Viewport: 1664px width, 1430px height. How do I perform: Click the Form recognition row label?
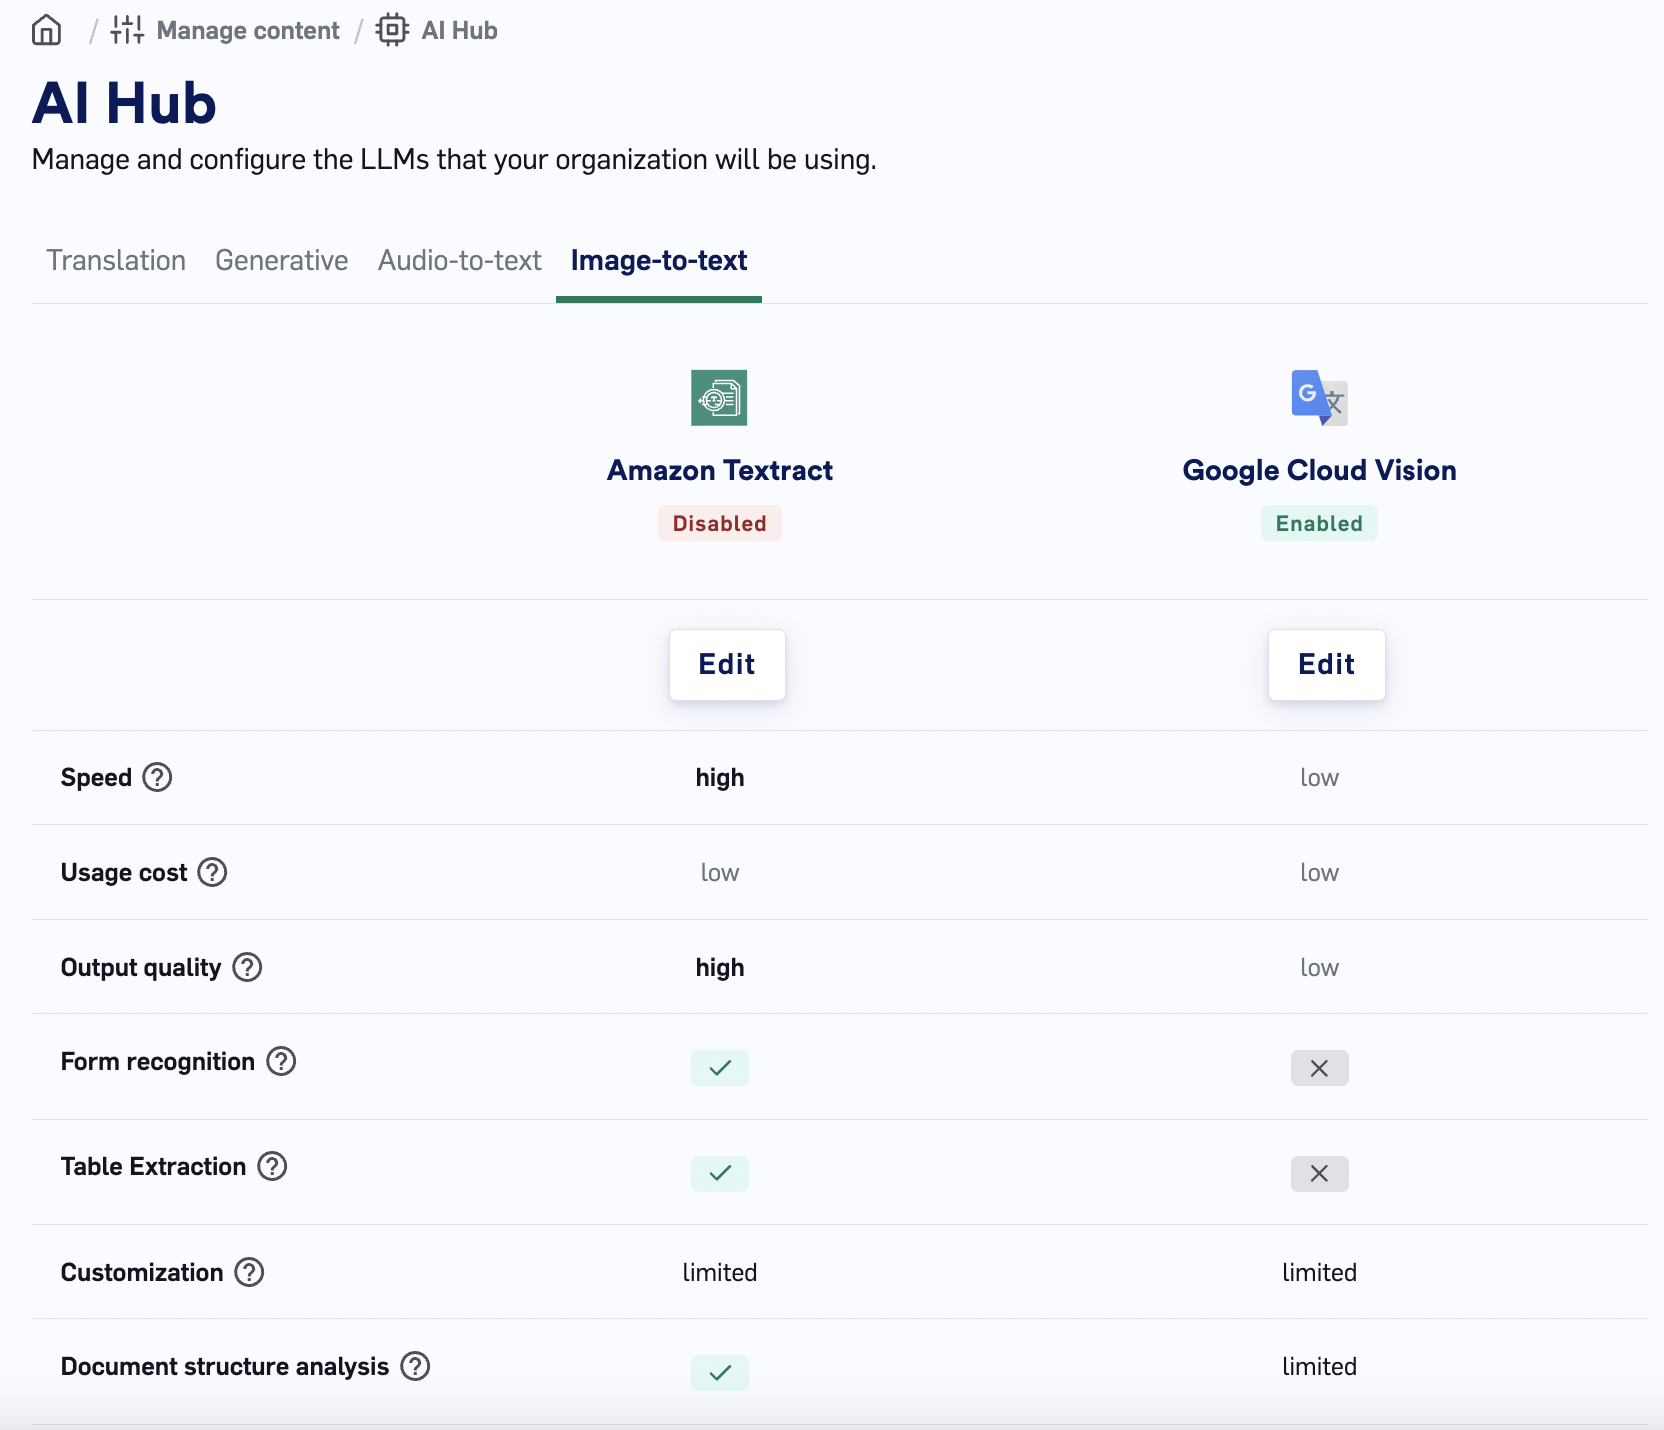tap(158, 1062)
